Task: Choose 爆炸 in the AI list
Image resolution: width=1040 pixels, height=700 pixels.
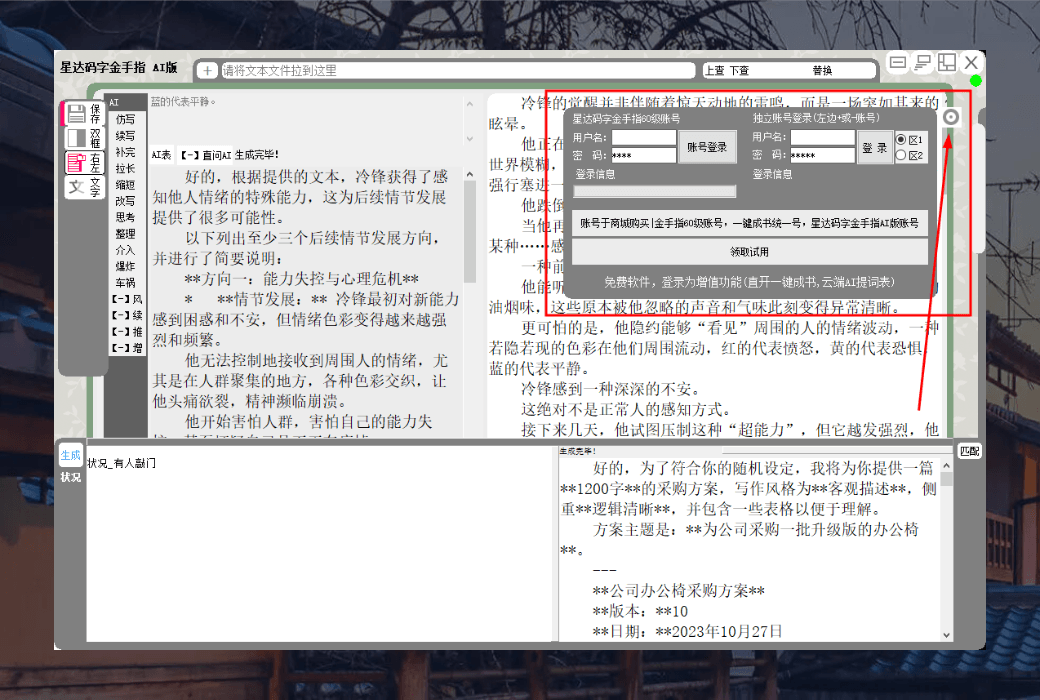Action: pos(125,266)
